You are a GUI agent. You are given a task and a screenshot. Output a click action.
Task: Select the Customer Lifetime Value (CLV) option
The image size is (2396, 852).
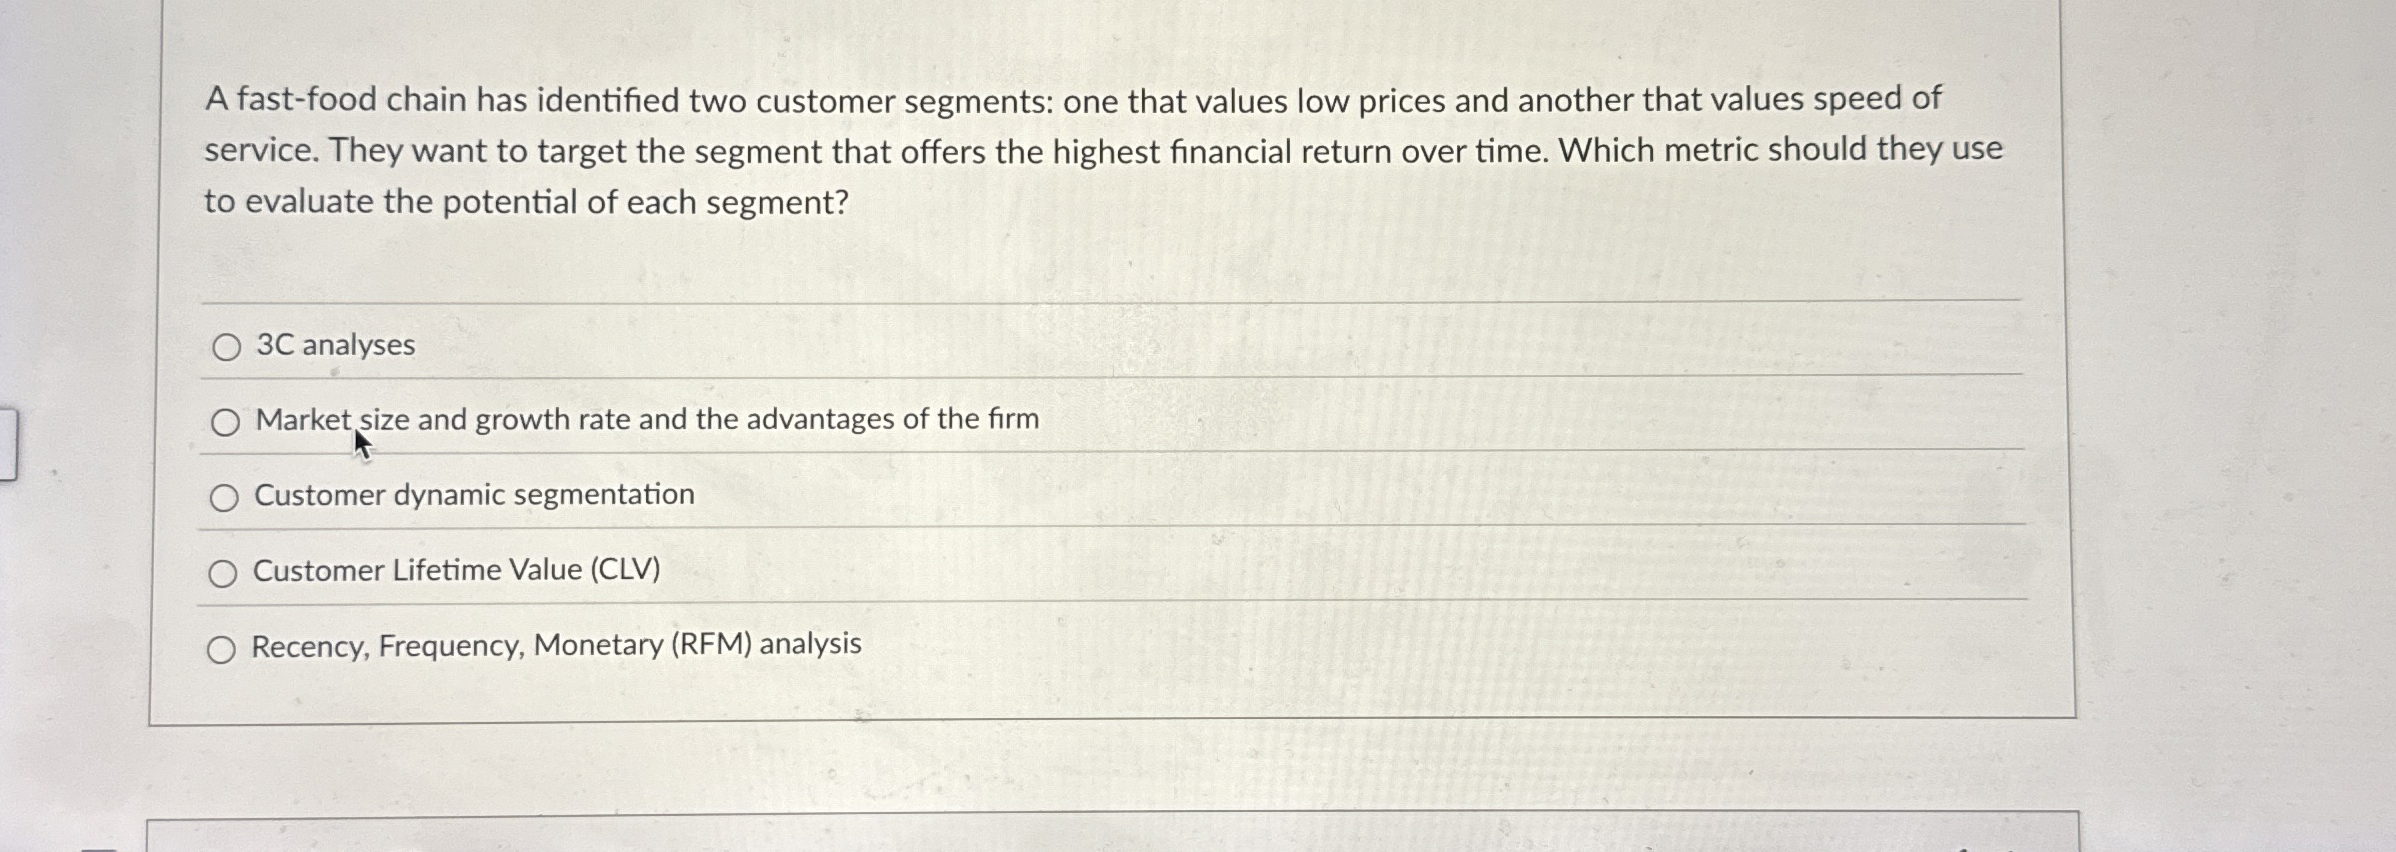click(227, 571)
